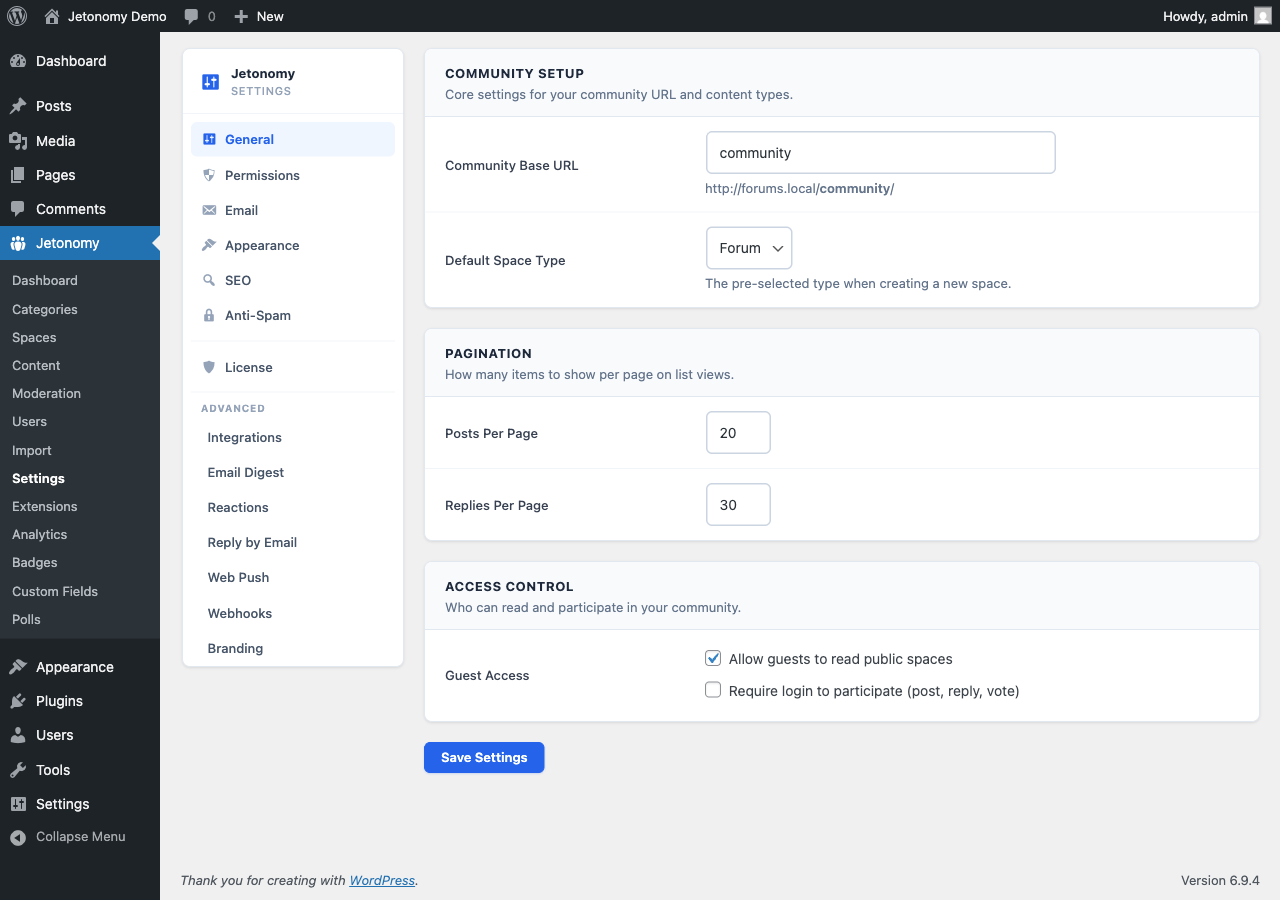Select the Appearance paintbrush icon in the sidebar
This screenshot has height=900, width=1280.
click(17, 667)
